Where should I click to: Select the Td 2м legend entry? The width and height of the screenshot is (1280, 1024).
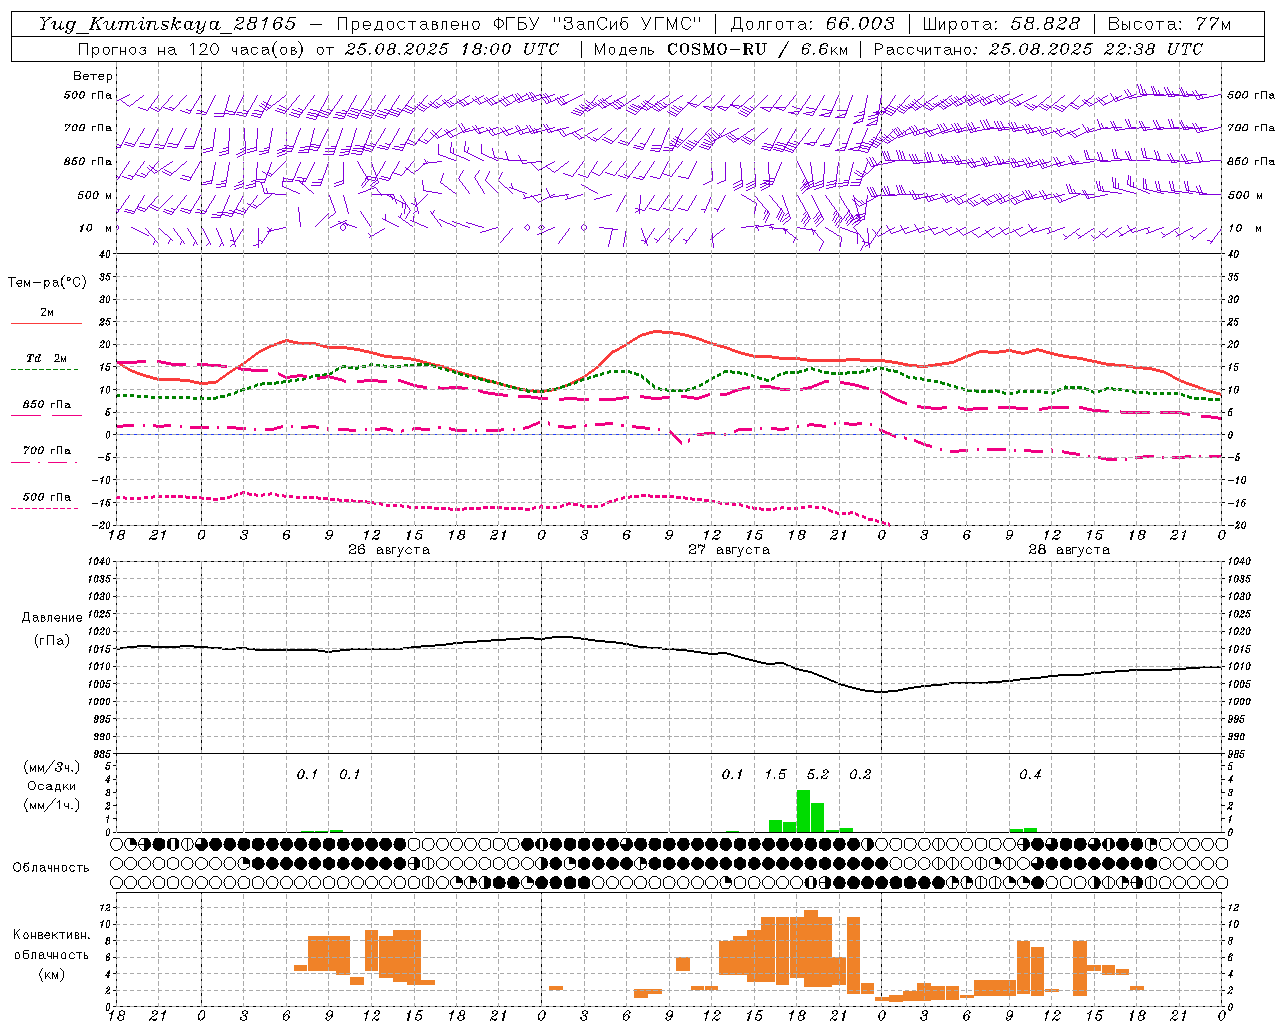tap(46, 358)
